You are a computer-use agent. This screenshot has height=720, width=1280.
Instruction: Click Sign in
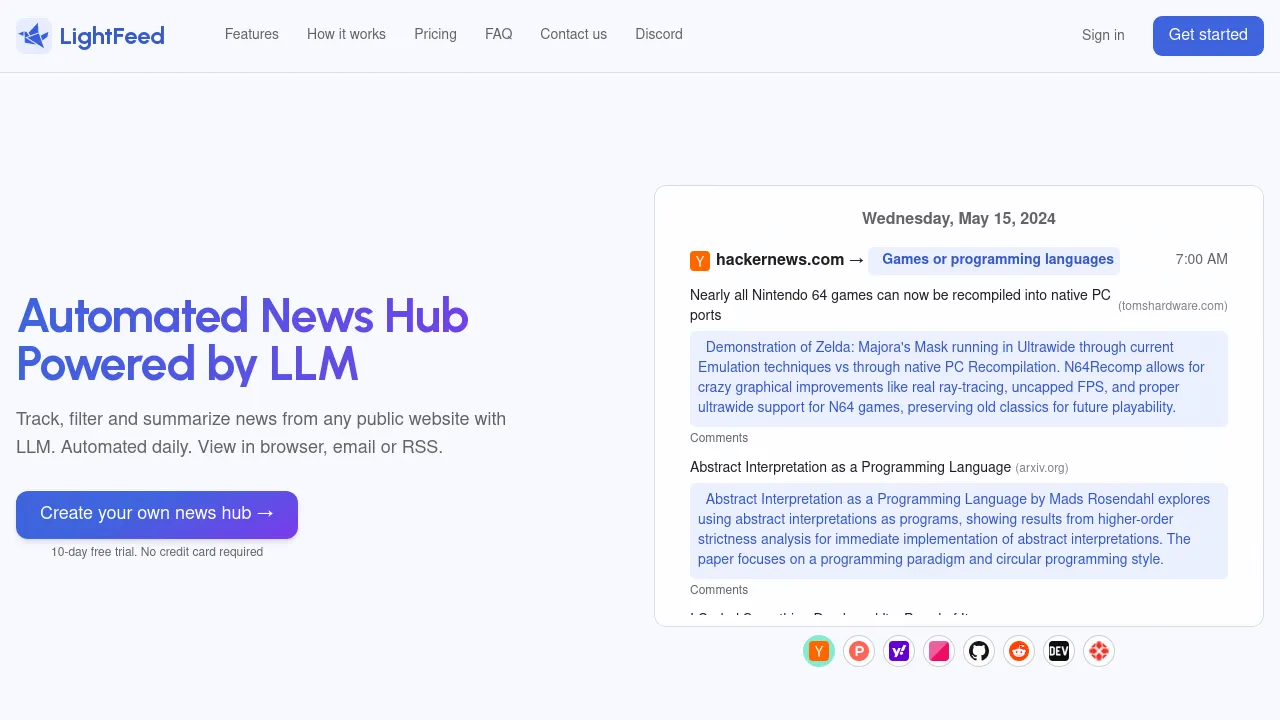click(1103, 35)
